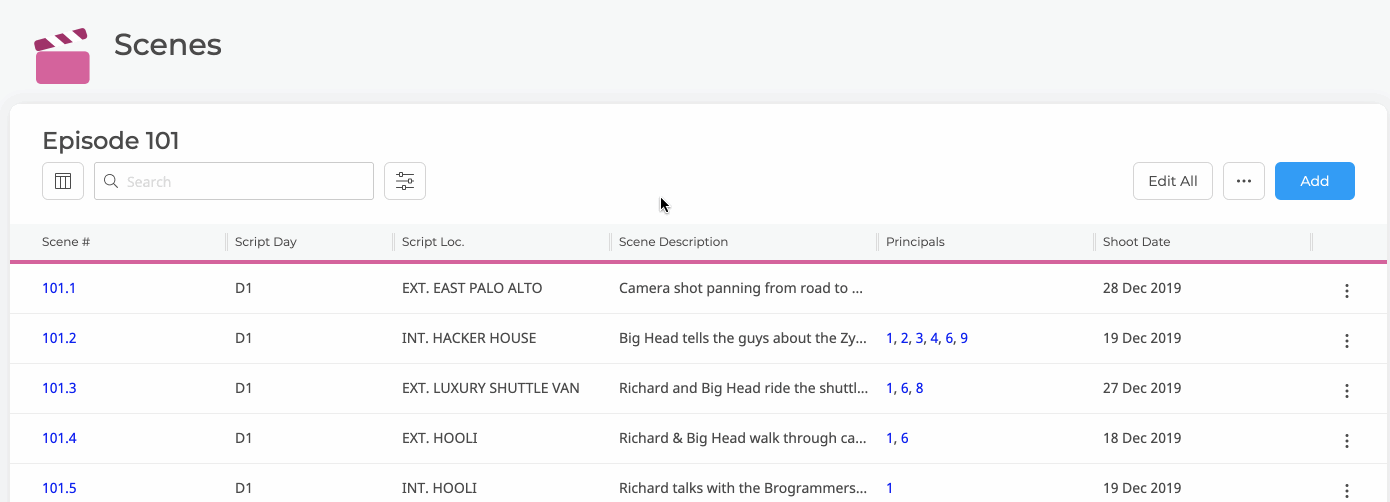Open row options for scene 101.3
This screenshot has height=502, width=1390.
(1347, 391)
